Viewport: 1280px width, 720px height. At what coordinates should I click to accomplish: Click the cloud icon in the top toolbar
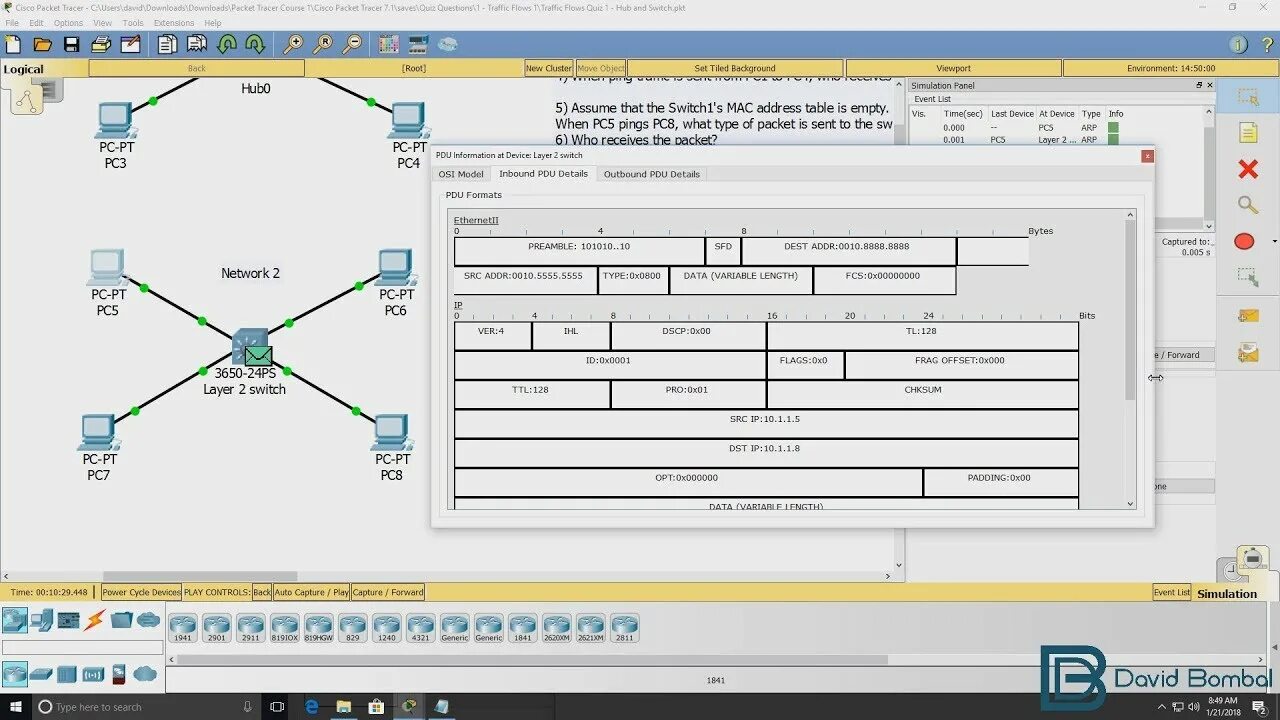(448, 44)
